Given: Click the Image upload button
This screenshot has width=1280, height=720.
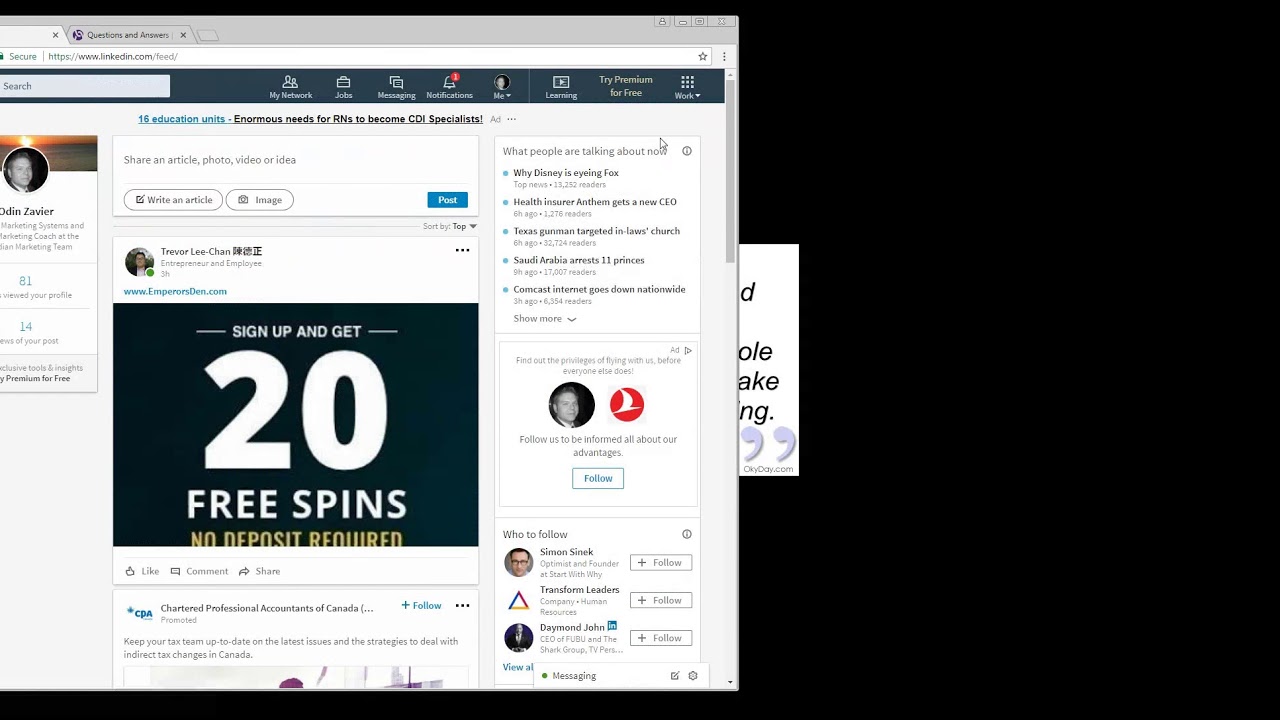Looking at the screenshot, I should (260, 200).
